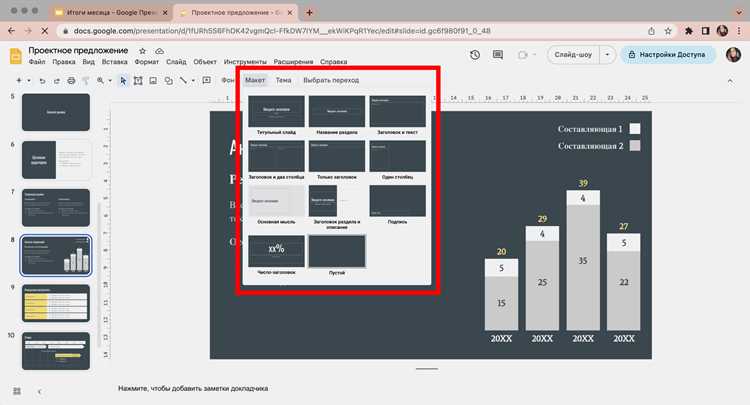The image size is (750, 405).
Task: Undo the last action
Action: pyautogui.click(x=42, y=81)
